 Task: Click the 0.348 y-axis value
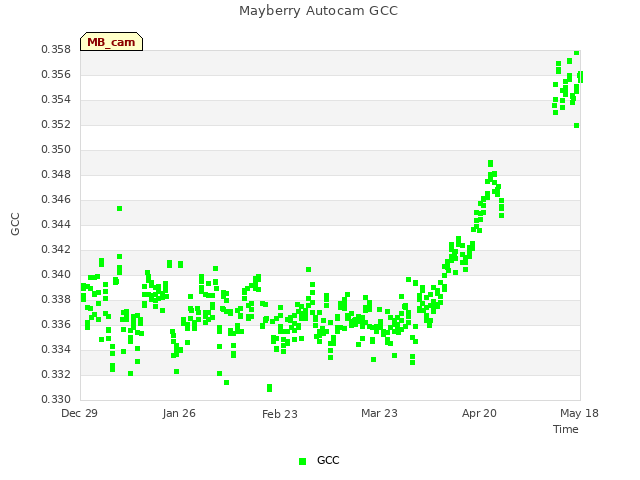[x=56, y=175]
